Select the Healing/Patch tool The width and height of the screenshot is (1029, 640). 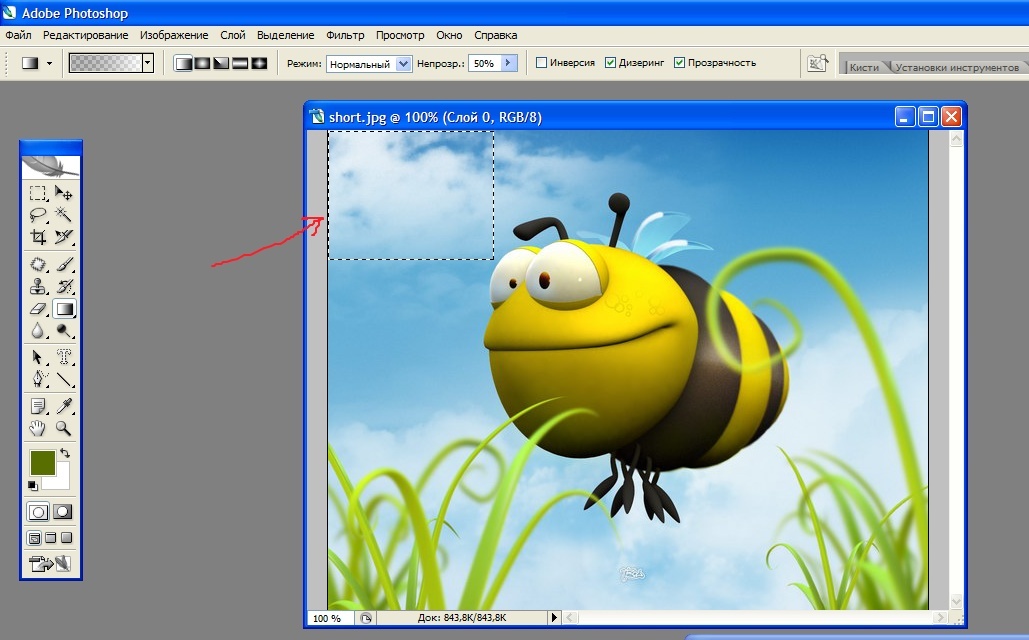coord(38,265)
